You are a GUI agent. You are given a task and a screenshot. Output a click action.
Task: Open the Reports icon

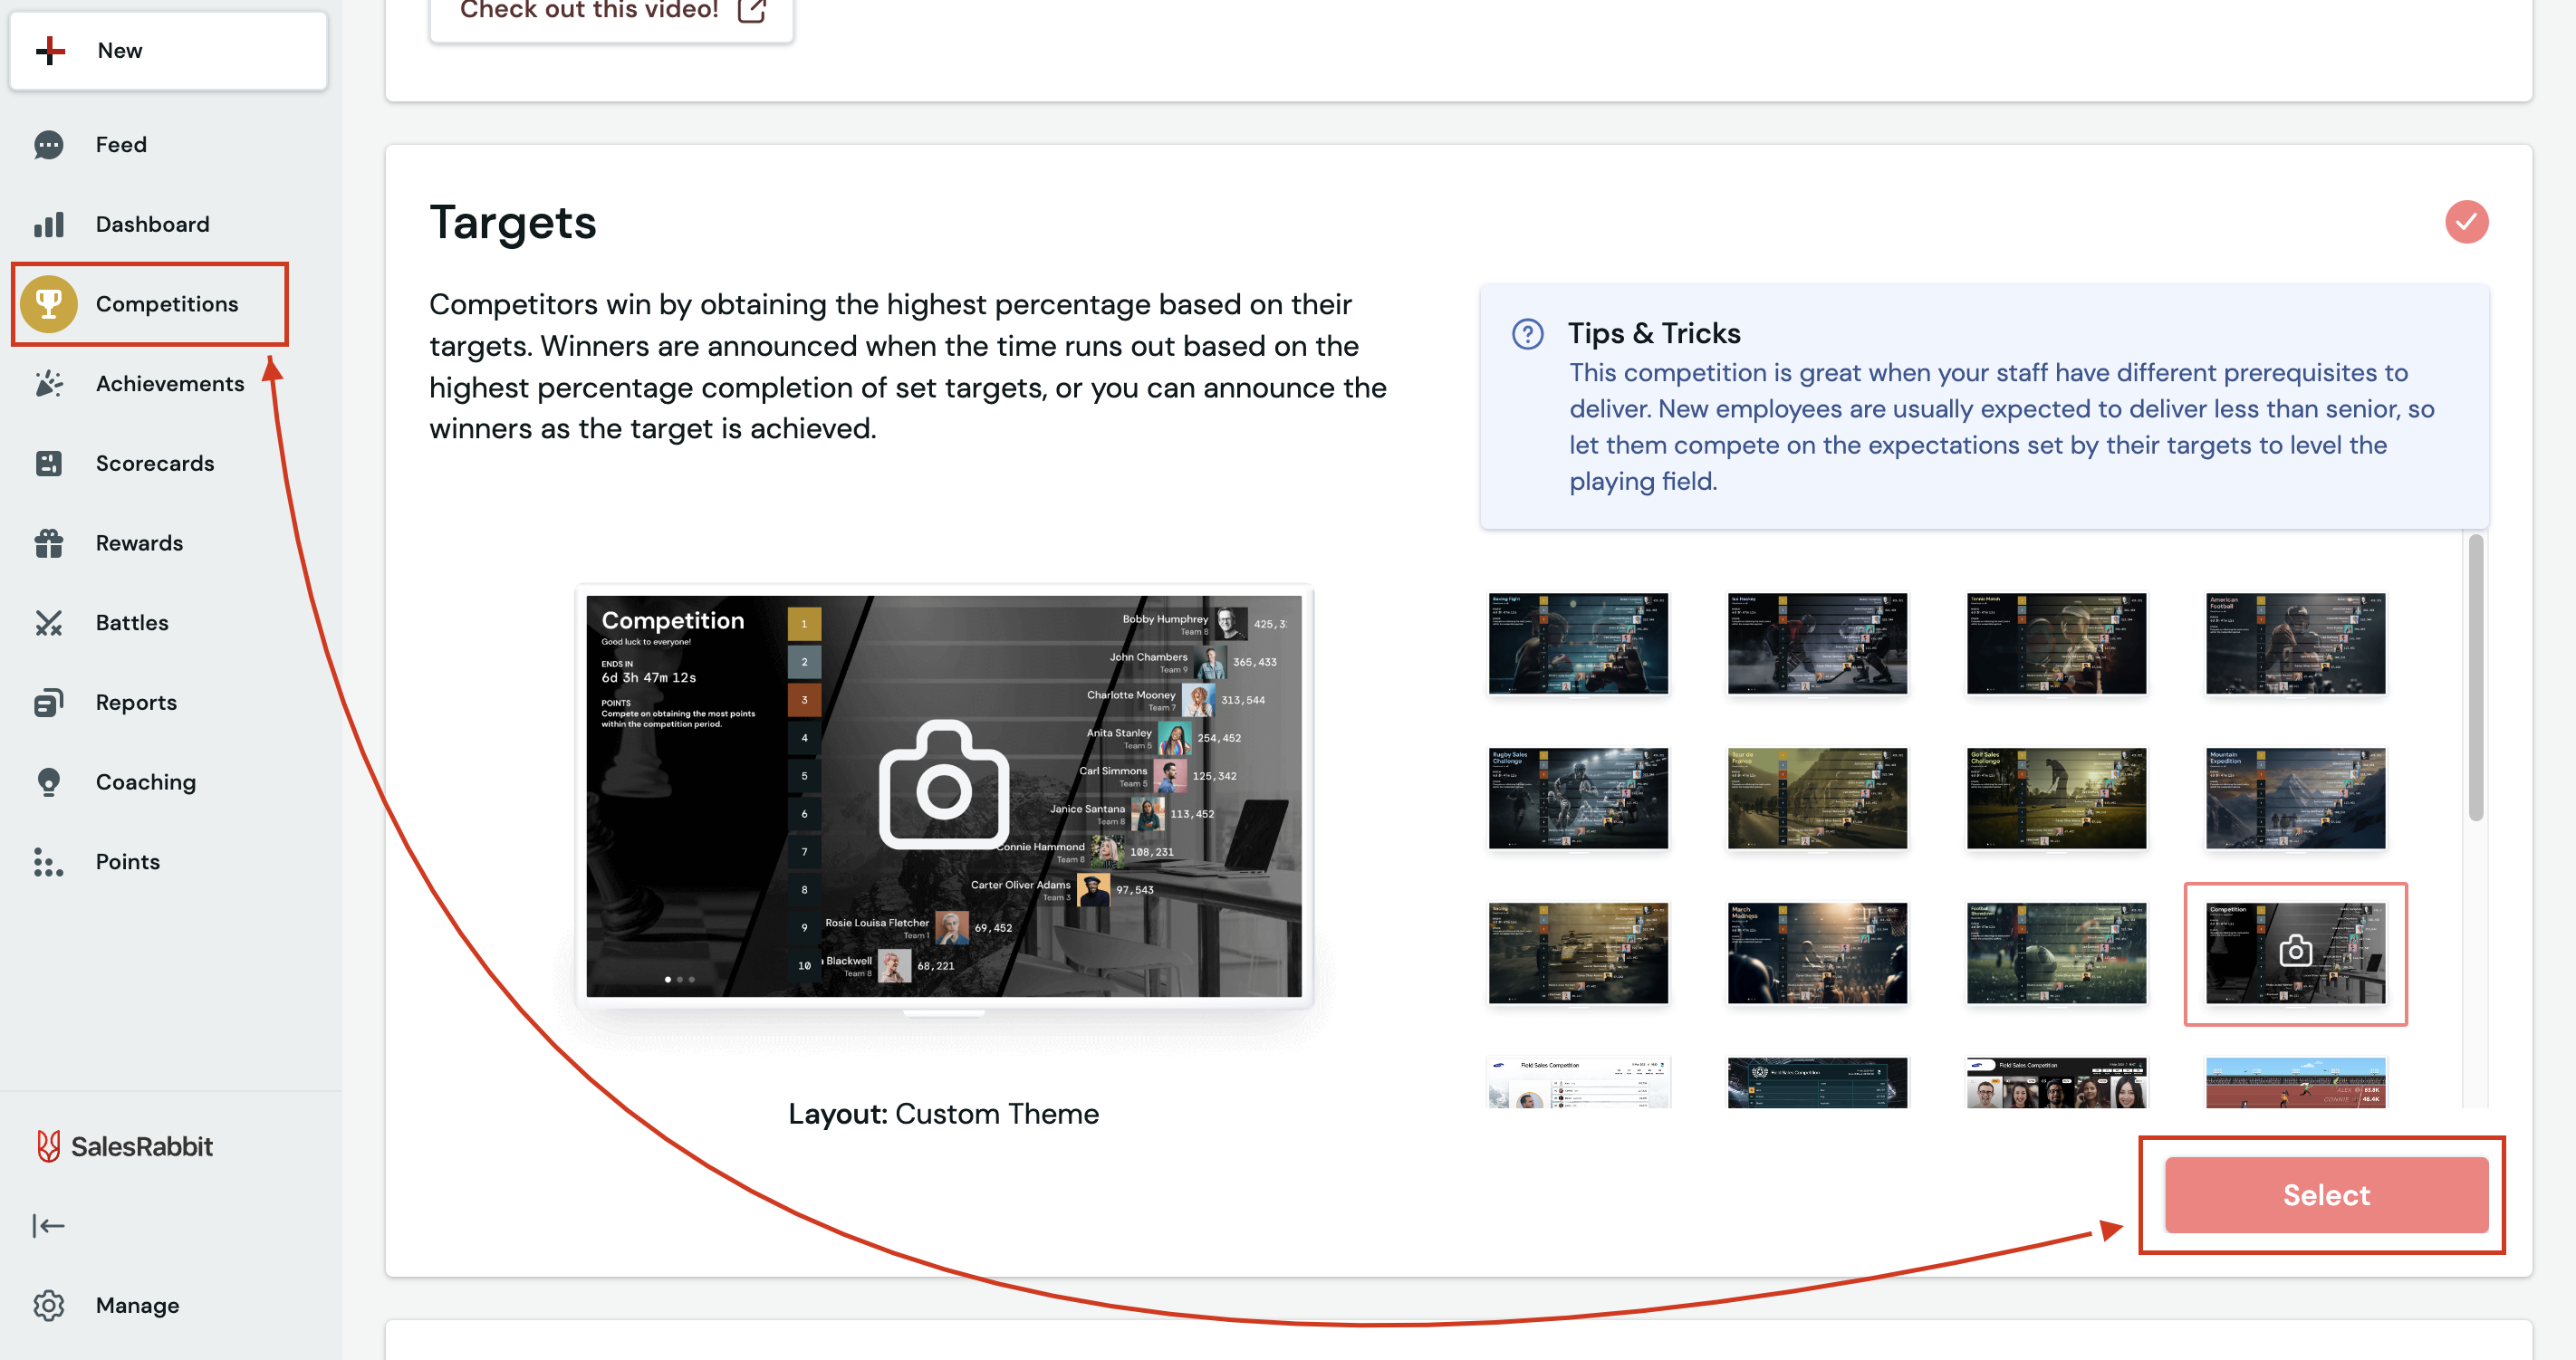point(48,702)
